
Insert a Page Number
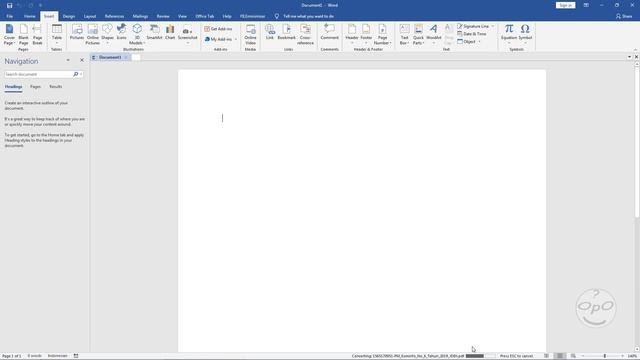[x=382, y=34]
